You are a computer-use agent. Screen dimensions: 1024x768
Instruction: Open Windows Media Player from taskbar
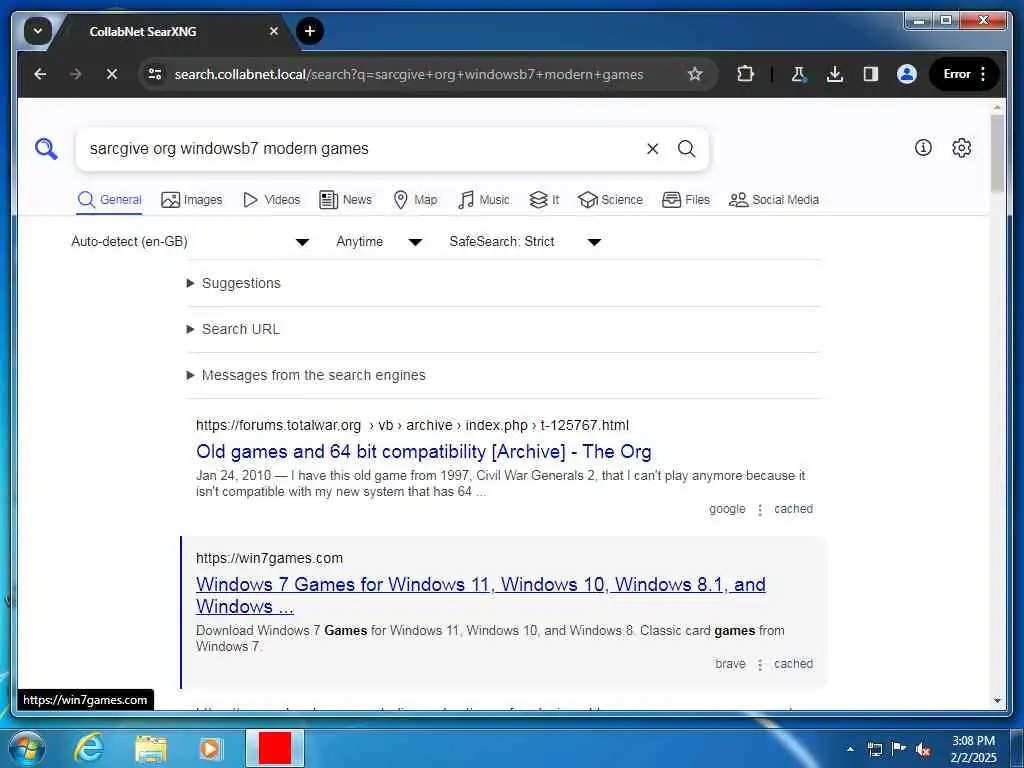coord(210,748)
